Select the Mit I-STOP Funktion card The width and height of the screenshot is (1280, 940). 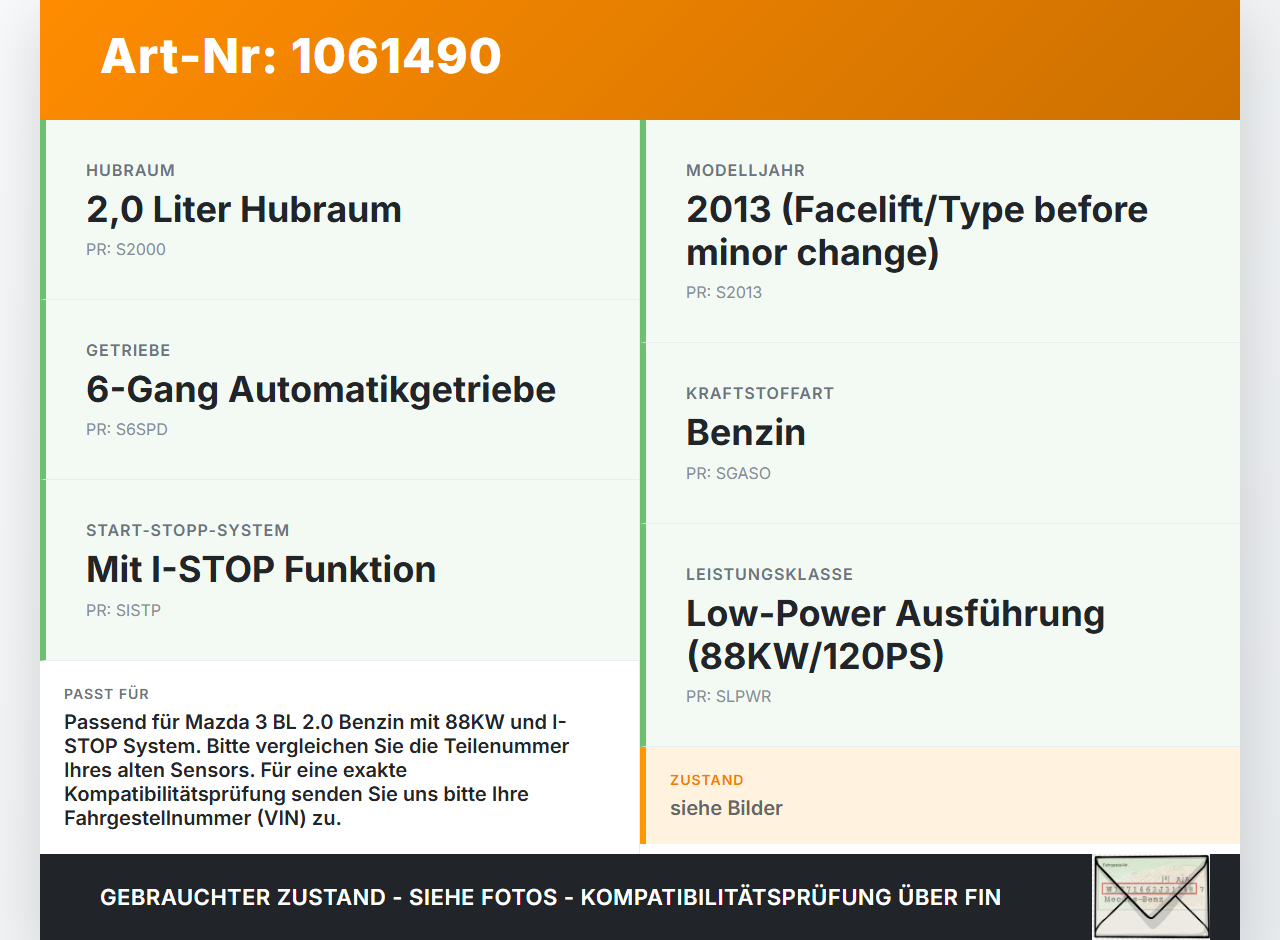click(x=340, y=570)
